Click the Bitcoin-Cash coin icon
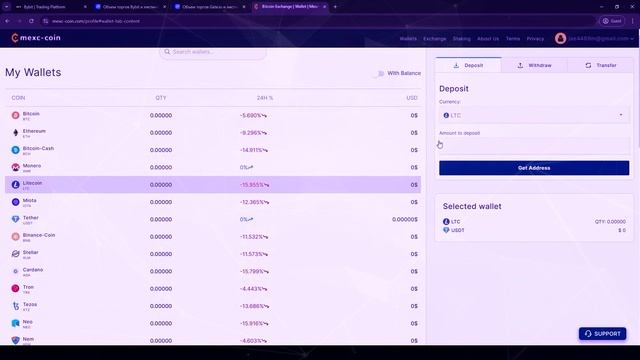The width and height of the screenshot is (640, 360). tap(16, 150)
